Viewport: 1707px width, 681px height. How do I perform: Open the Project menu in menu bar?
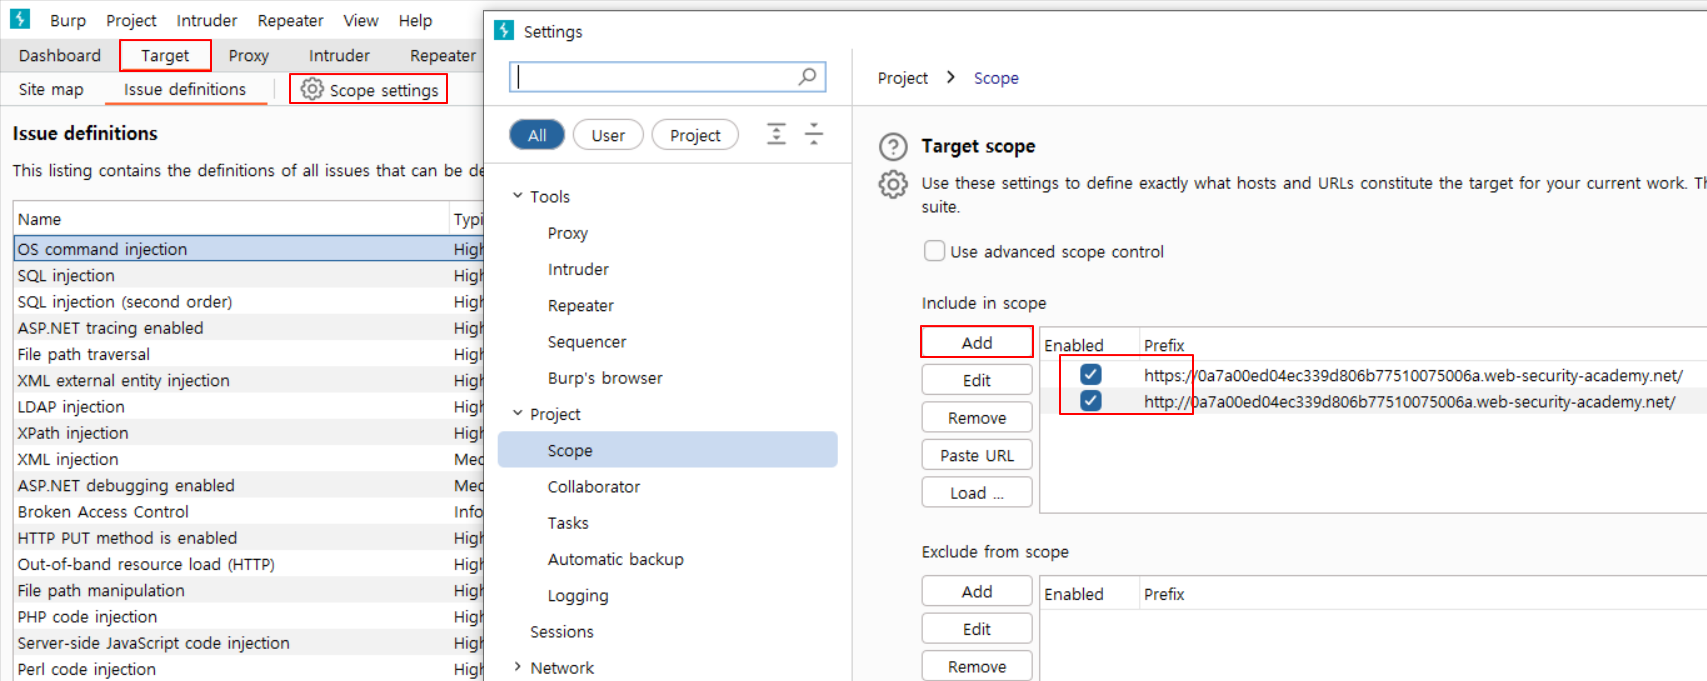coord(131,20)
